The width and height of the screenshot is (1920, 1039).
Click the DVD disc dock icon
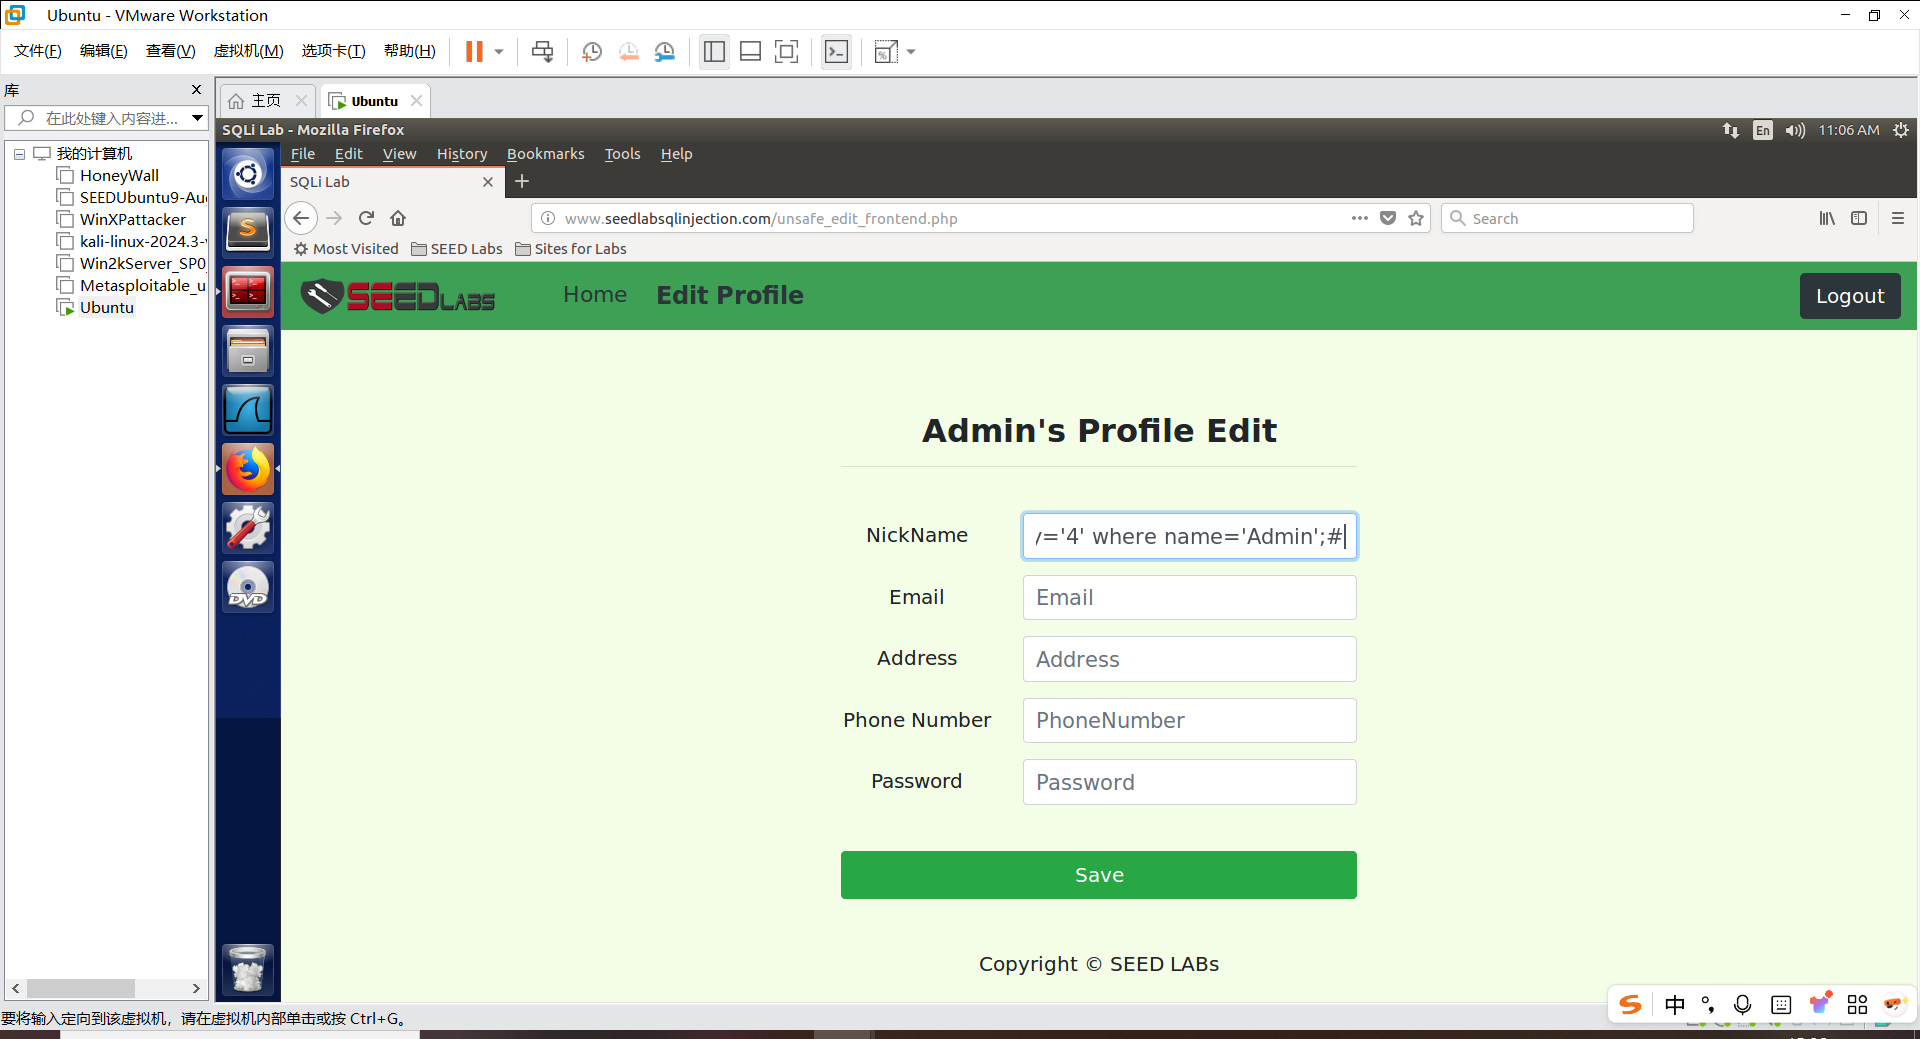point(248,587)
